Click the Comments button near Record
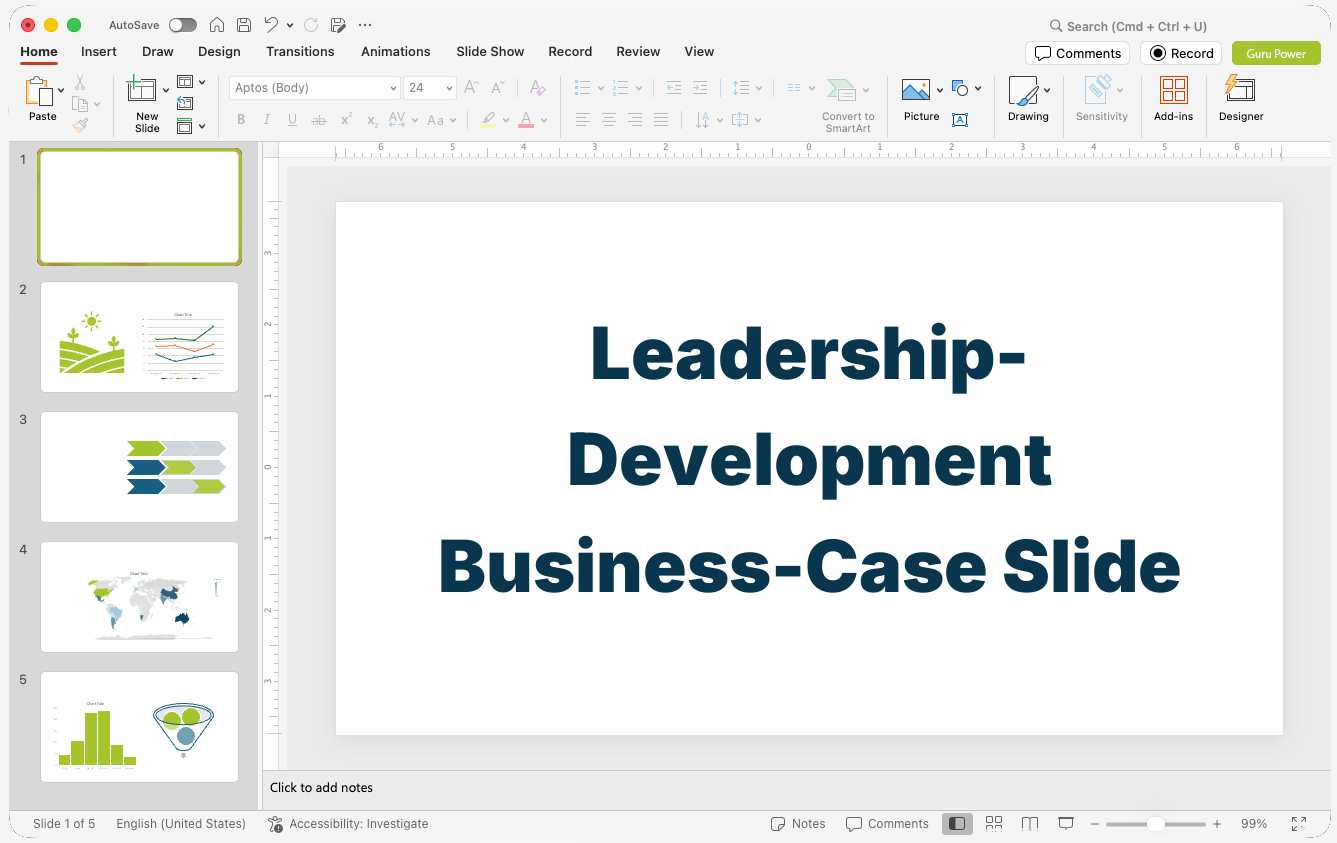Screen dimensions: 1337x843 (1077, 53)
